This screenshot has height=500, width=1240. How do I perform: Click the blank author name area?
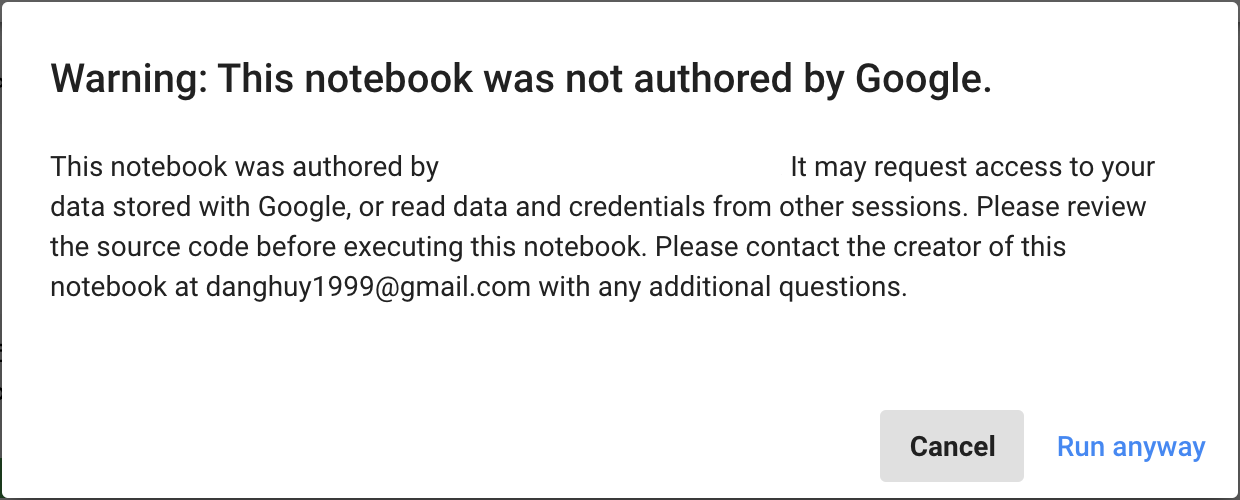[x=613, y=167]
